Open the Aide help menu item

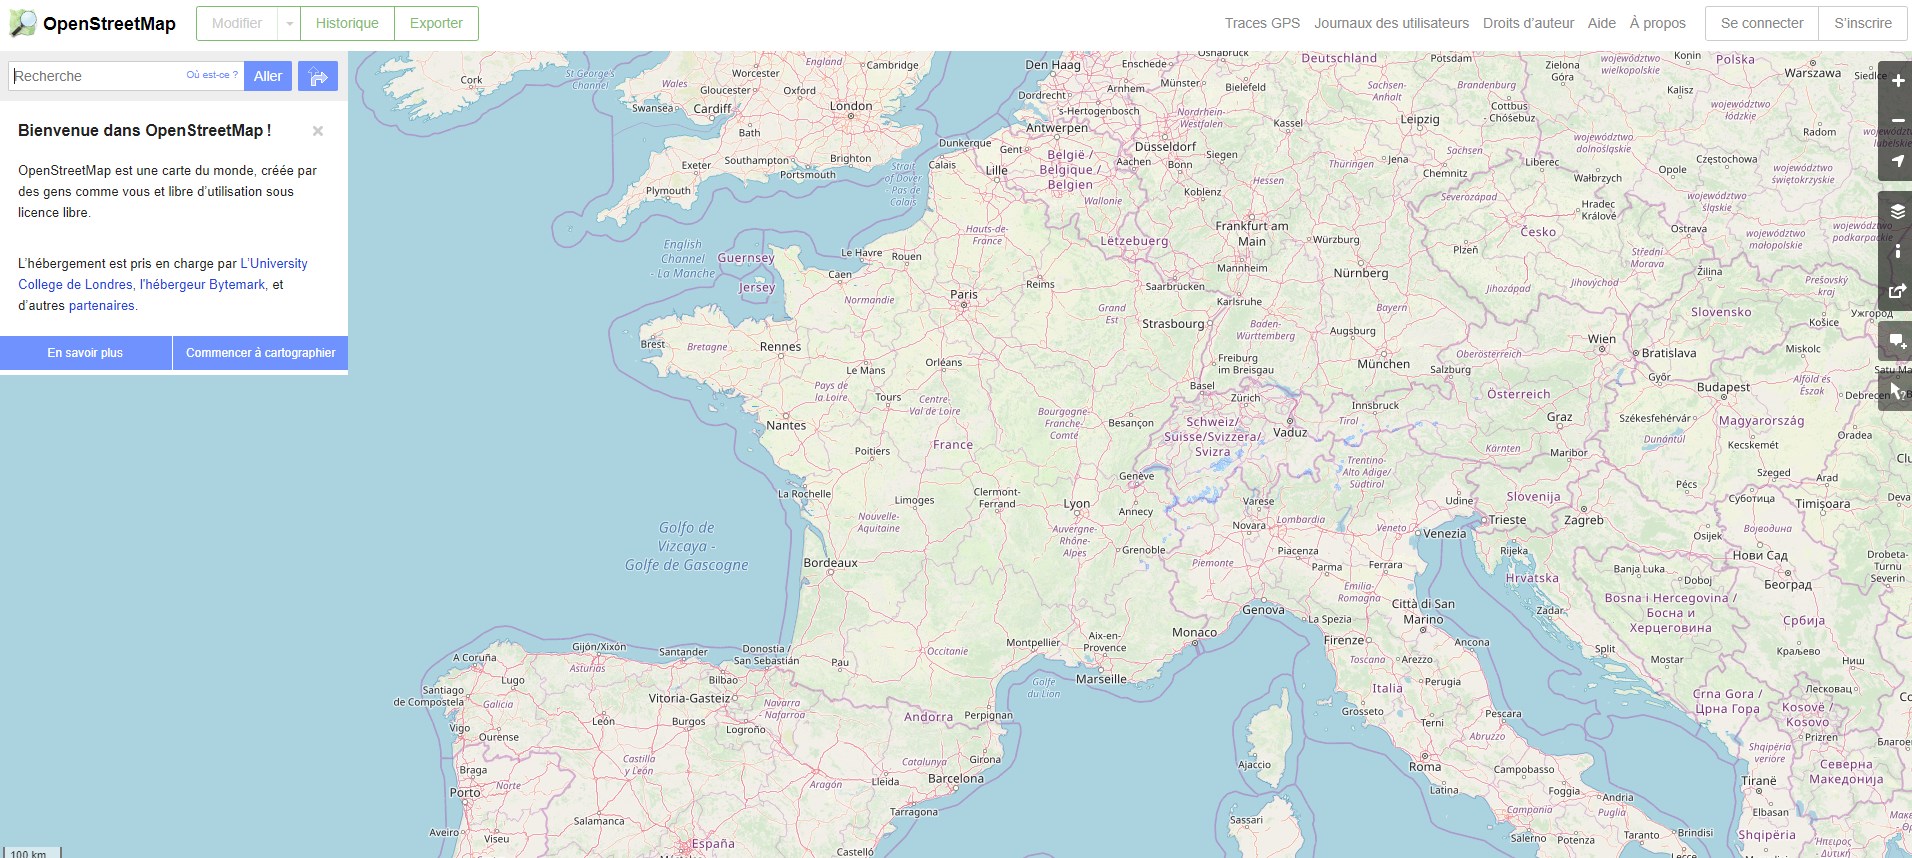point(1601,23)
